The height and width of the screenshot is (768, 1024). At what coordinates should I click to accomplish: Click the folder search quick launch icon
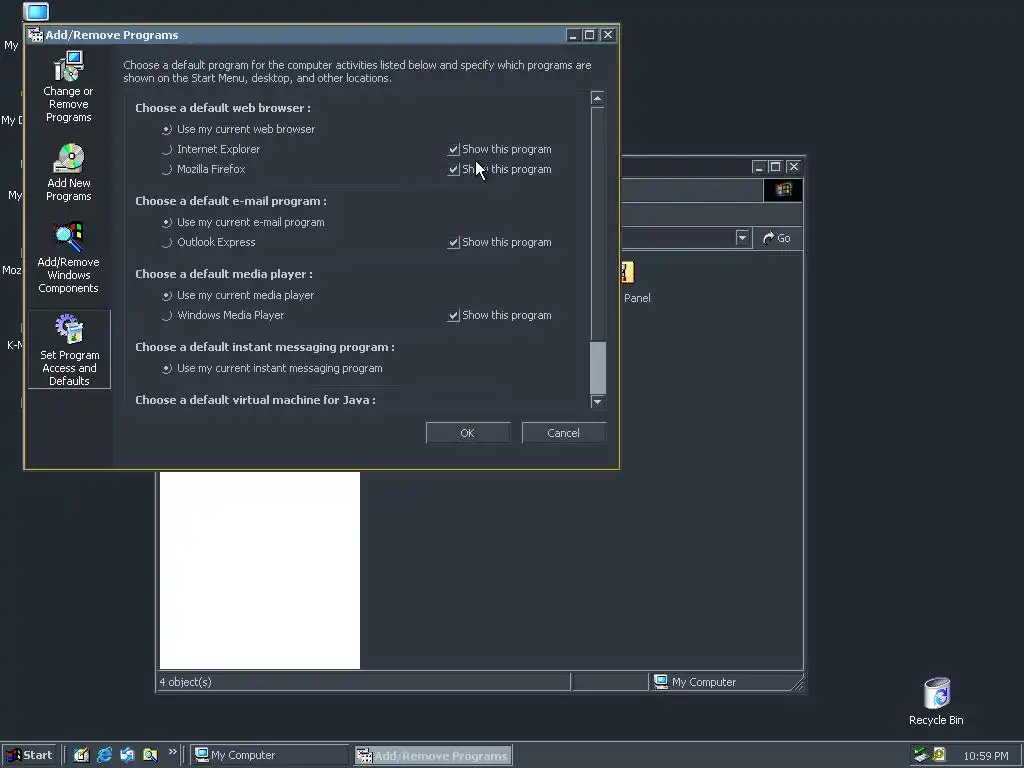pos(150,755)
